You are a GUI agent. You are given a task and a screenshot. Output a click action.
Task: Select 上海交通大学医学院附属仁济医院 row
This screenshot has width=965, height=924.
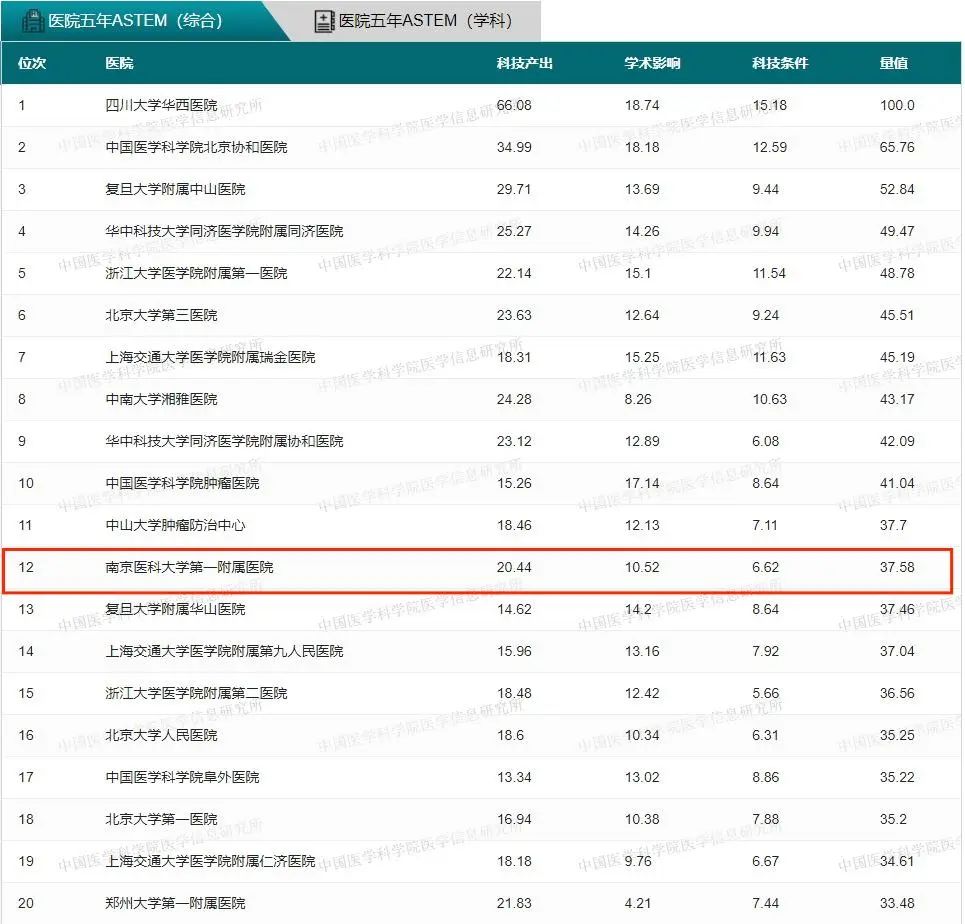(481, 861)
